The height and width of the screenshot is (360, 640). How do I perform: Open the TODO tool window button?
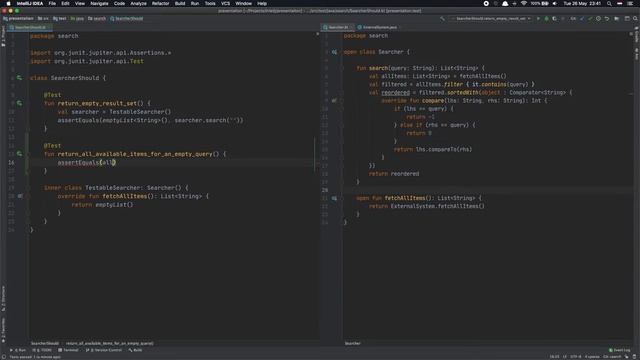tap(42, 350)
